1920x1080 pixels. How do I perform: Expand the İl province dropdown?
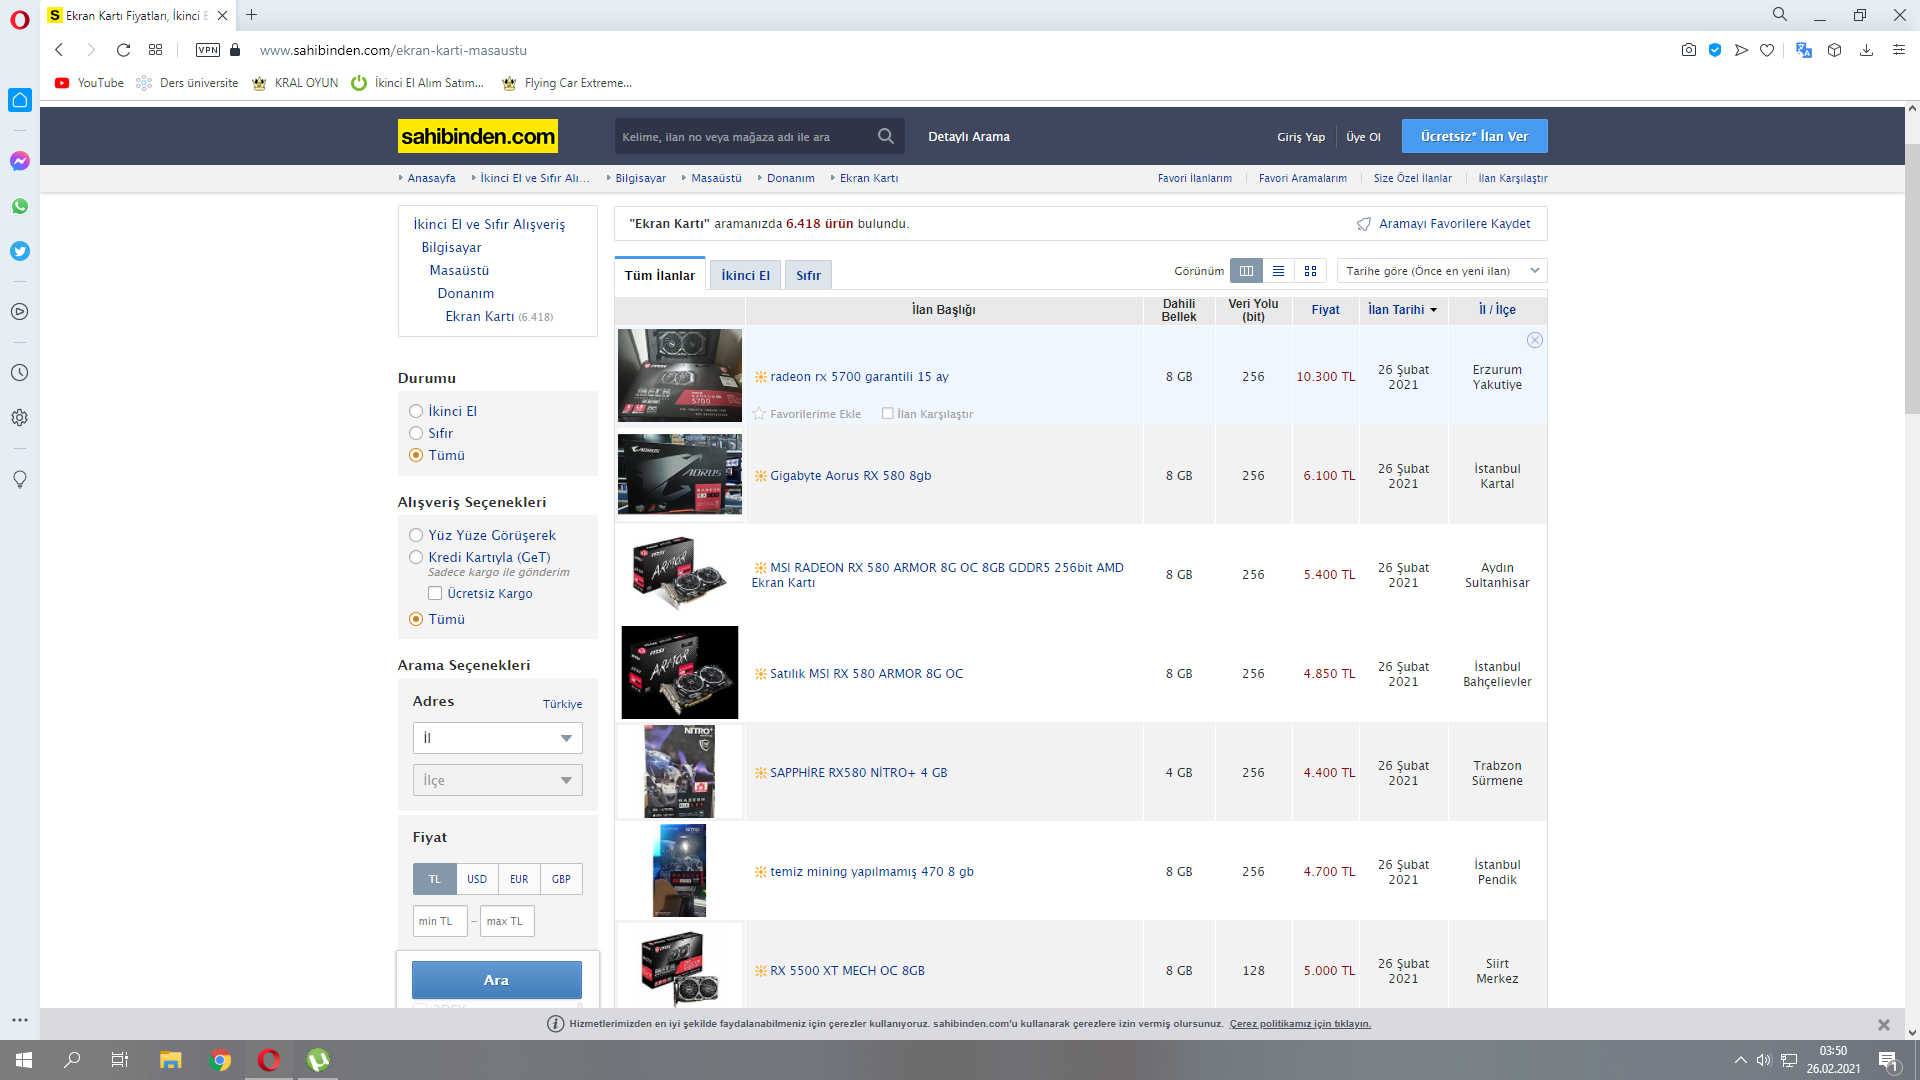(497, 738)
